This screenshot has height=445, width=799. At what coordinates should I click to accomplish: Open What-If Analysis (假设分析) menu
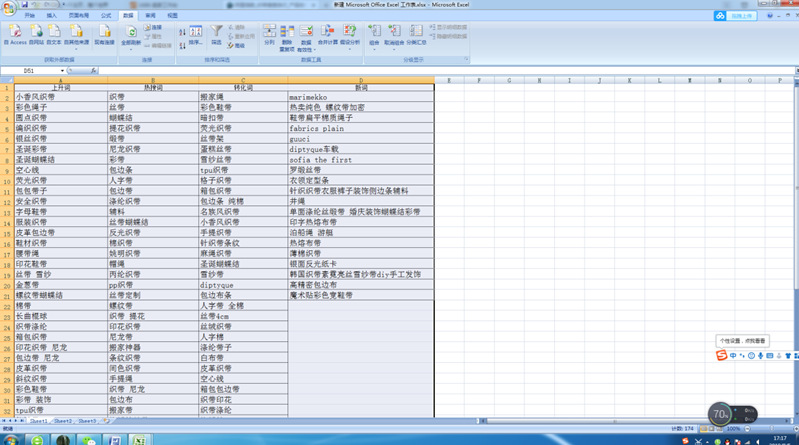click(350, 37)
